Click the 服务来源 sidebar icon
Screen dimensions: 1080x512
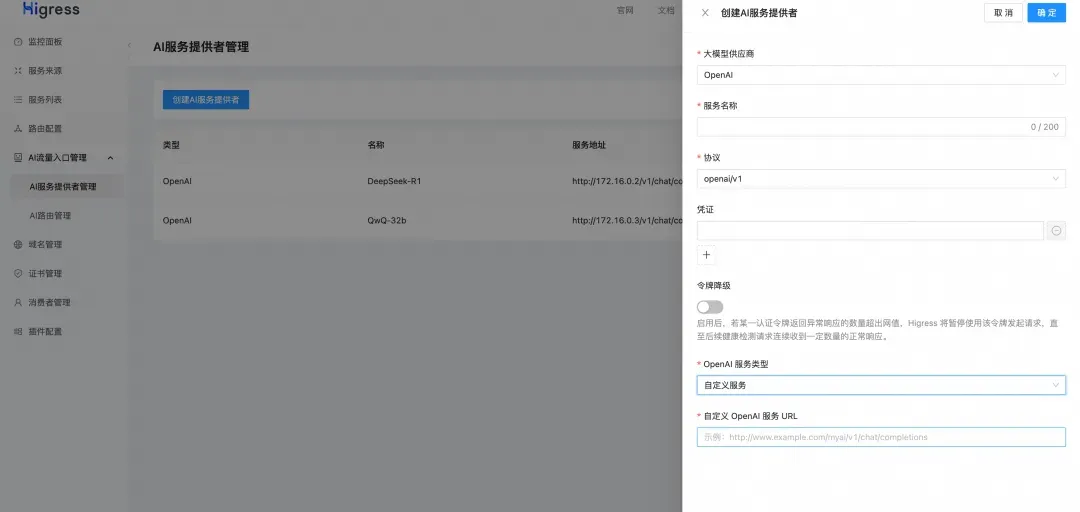point(18,71)
